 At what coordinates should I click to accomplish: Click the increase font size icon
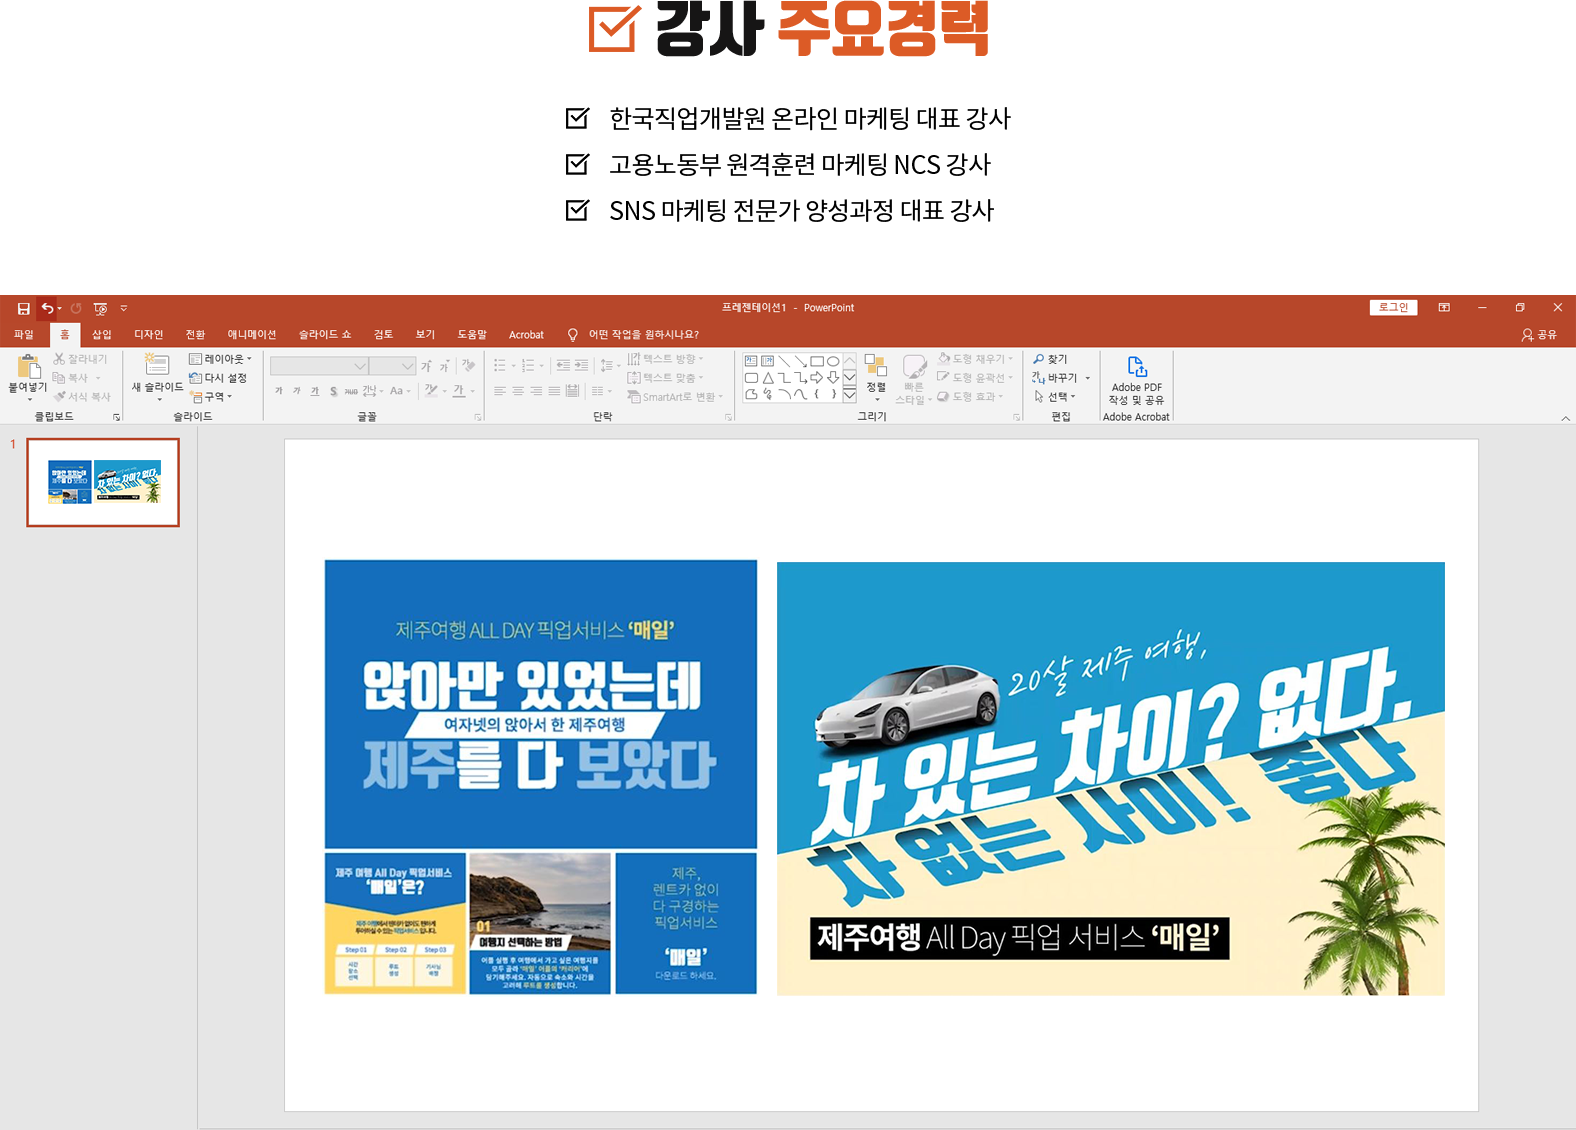427,366
